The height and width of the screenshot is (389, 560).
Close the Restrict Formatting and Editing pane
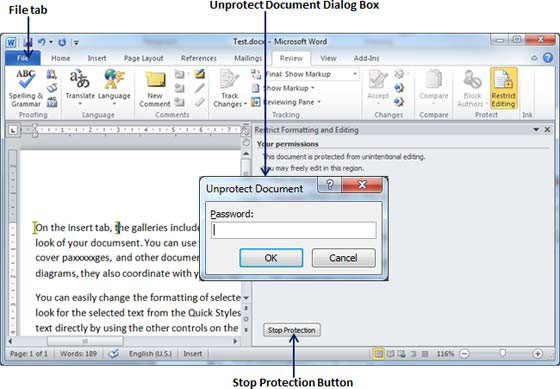[547, 130]
